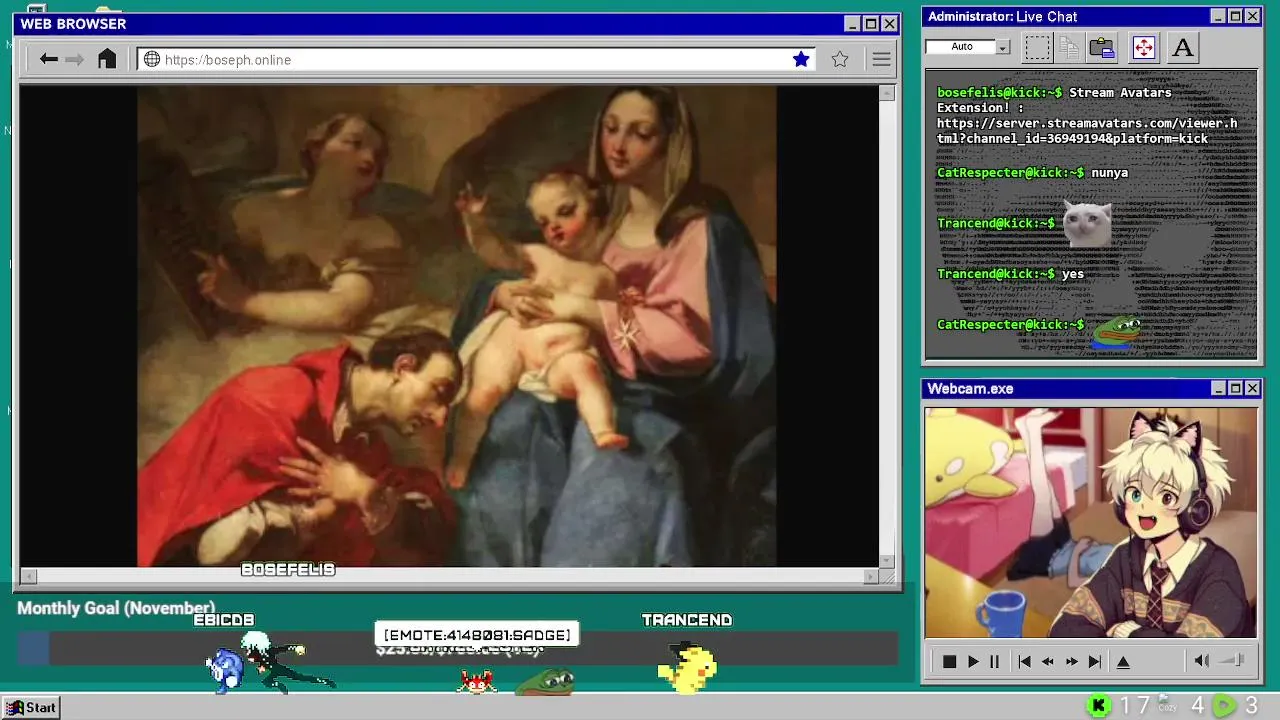
Task: Click the frog emote from CatRespecter
Action: (1115, 331)
